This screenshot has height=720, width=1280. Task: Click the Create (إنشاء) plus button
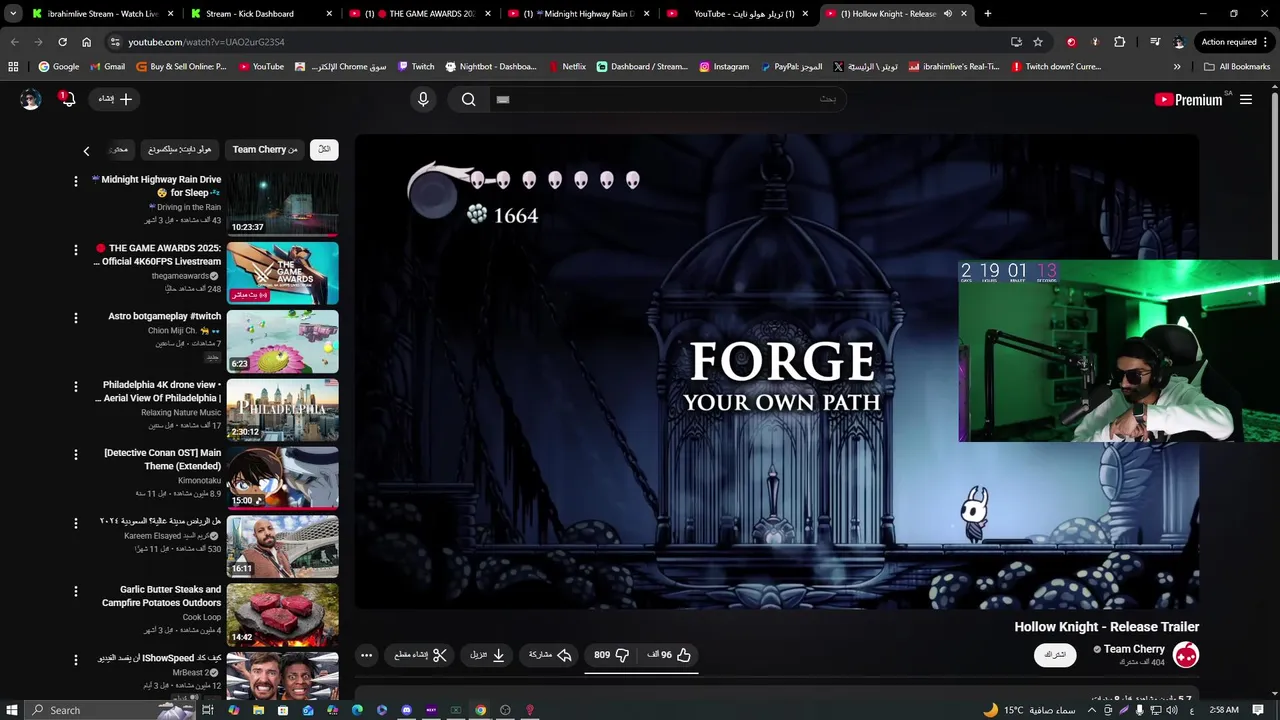click(x=115, y=99)
